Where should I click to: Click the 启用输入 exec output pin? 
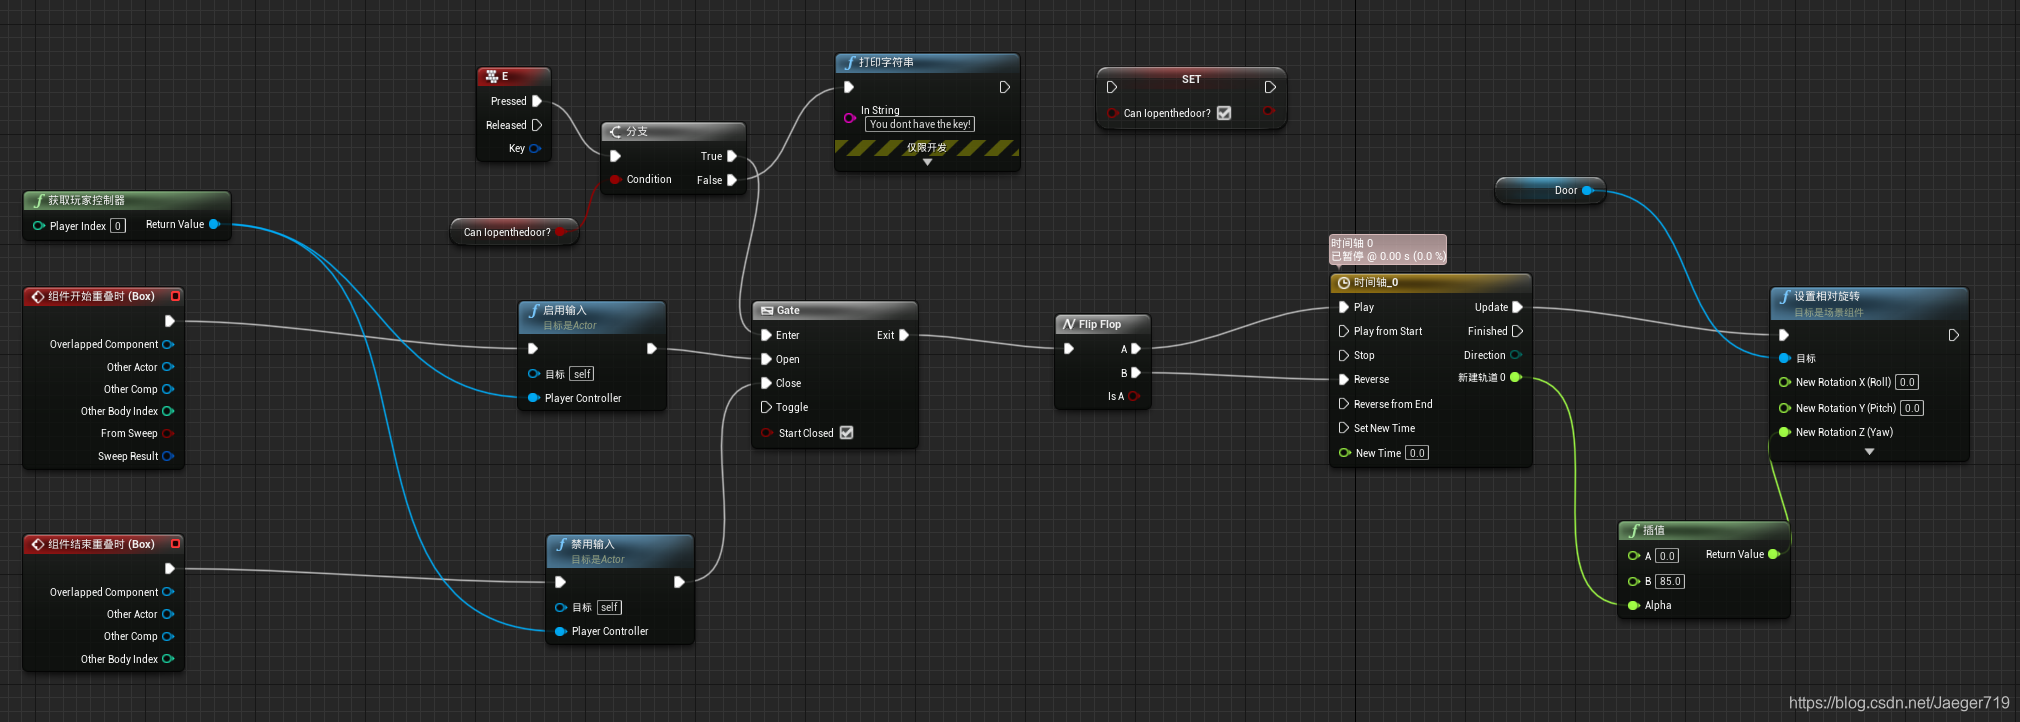(651, 349)
